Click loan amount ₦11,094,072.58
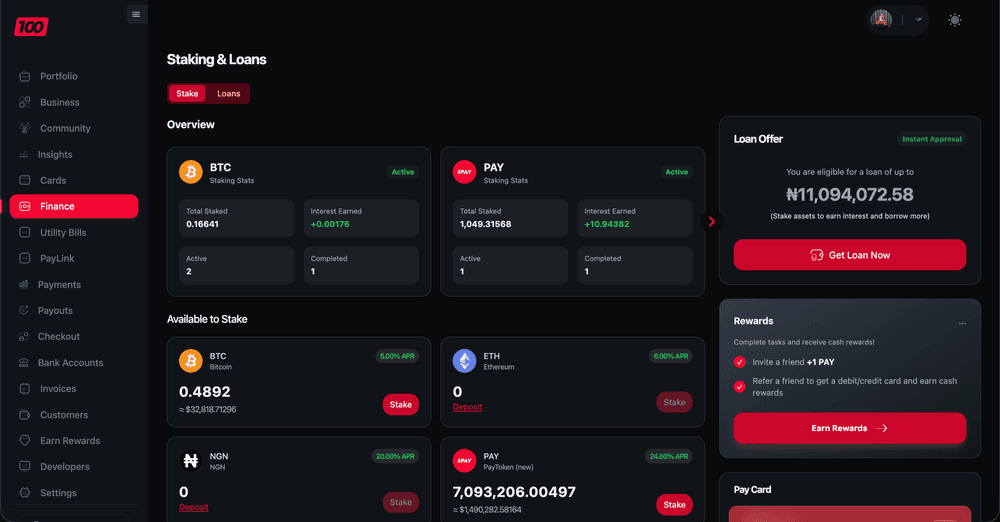Viewport: 1000px width, 522px height. click(x=849, y=195)
